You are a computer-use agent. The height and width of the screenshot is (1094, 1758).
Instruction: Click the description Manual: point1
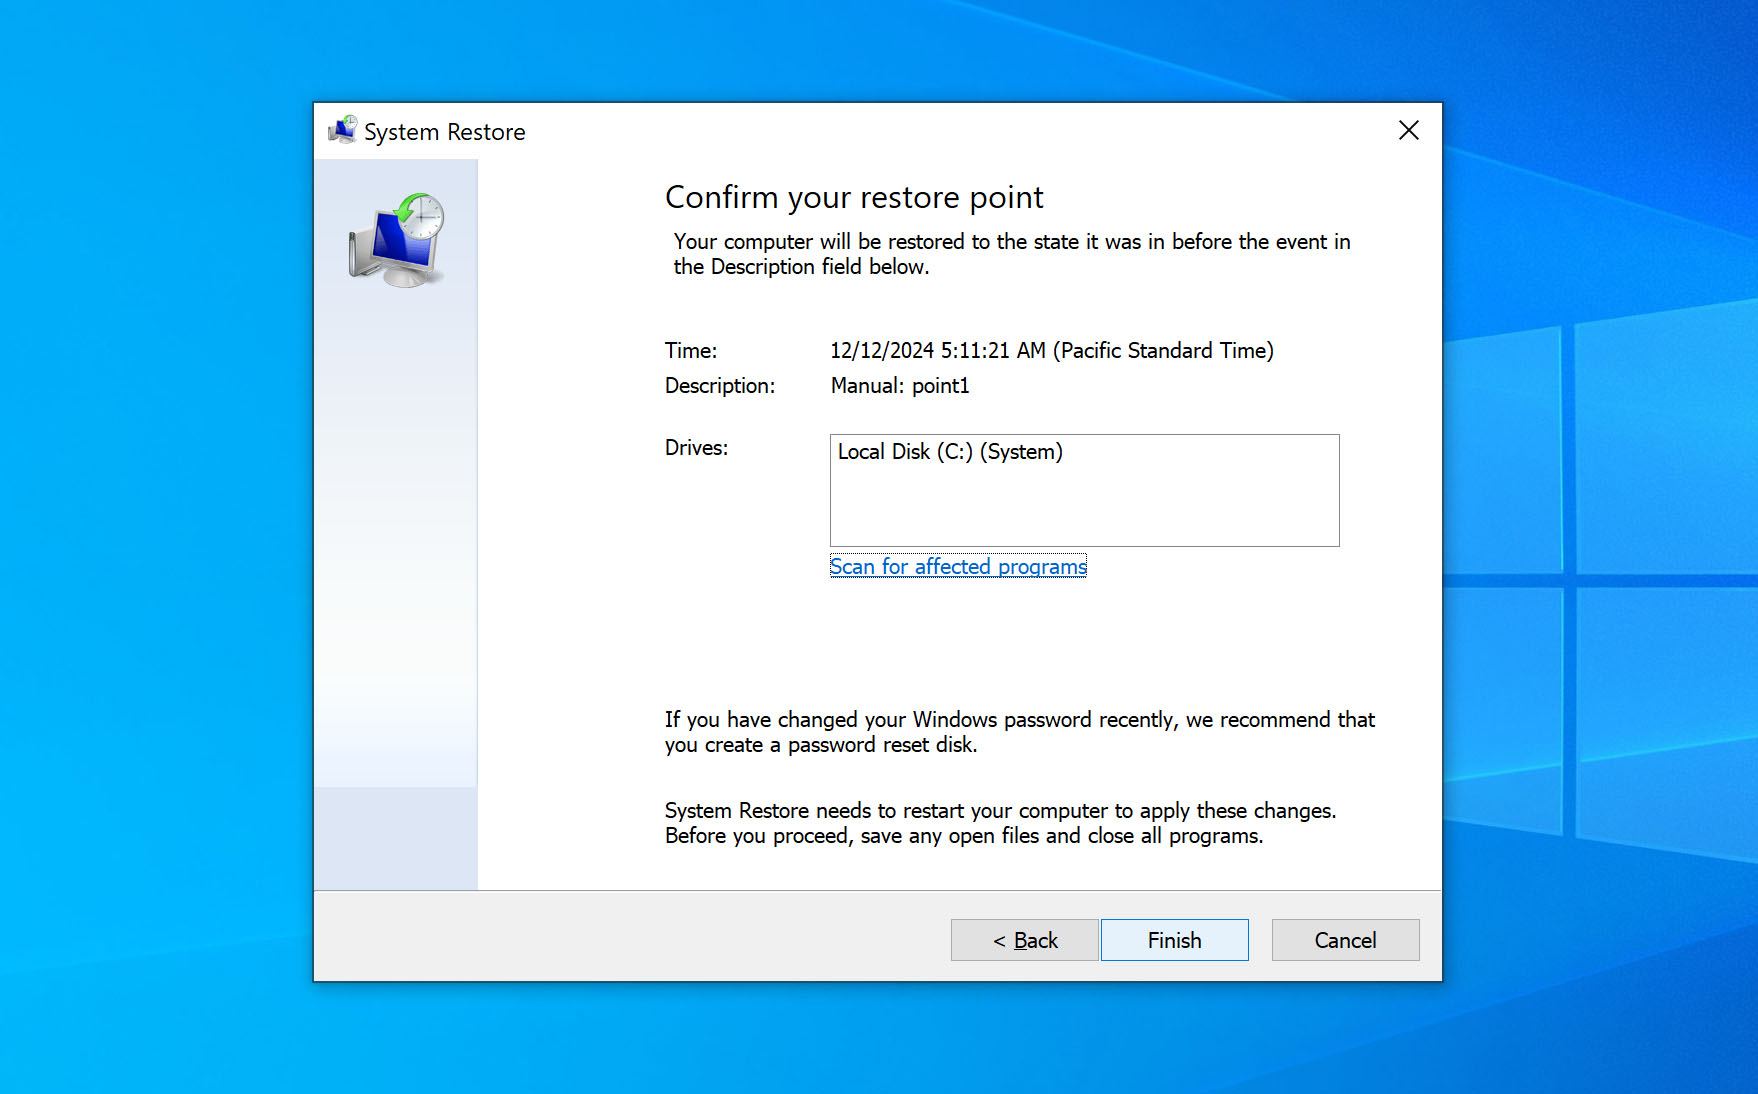900,386
